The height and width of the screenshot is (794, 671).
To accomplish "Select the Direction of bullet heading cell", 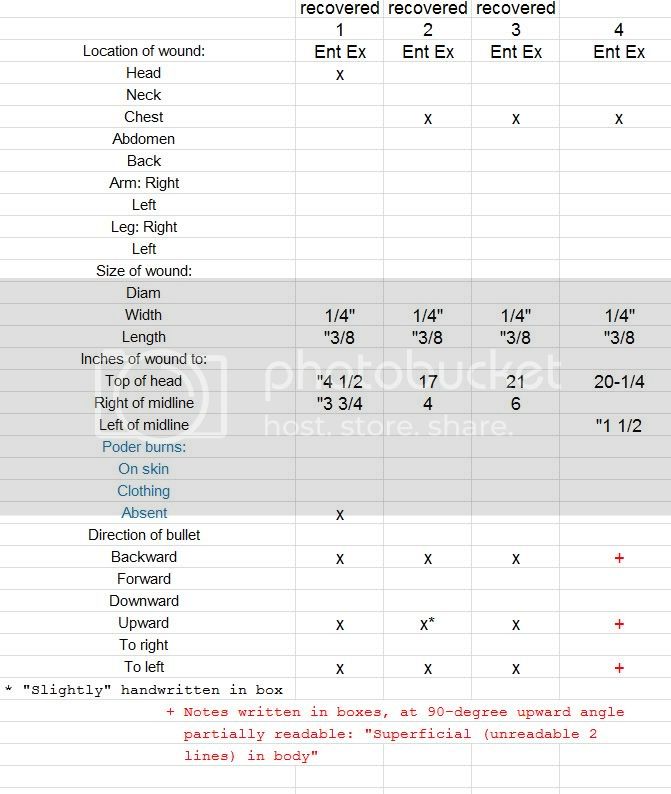I will pyautogui.click(x=144, y=535).
